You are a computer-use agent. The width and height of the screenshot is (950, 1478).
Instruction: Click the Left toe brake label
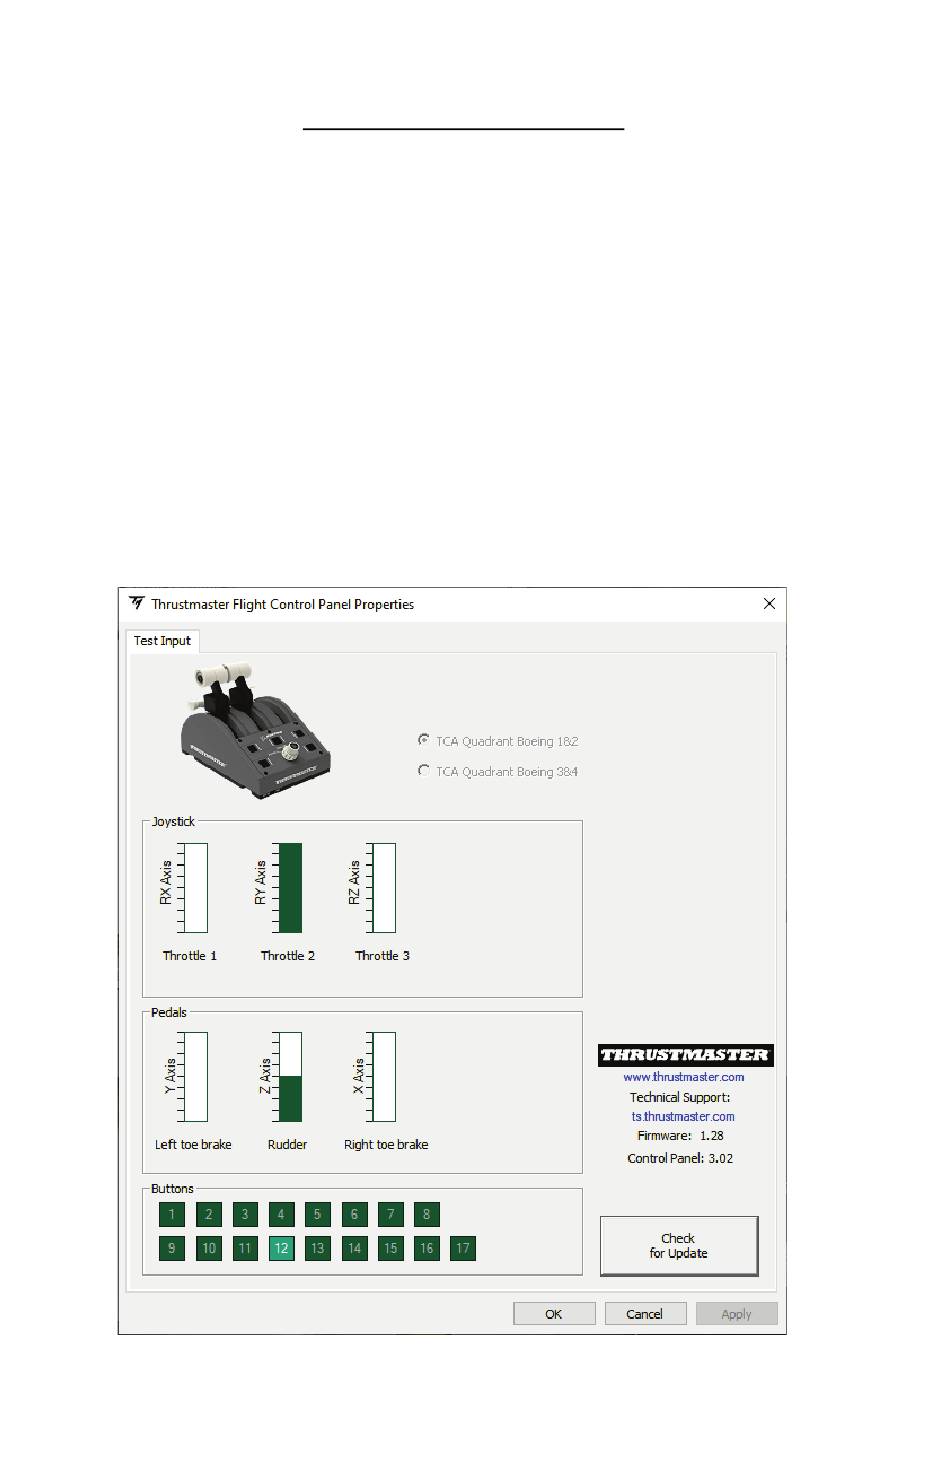click(193, 1145)
